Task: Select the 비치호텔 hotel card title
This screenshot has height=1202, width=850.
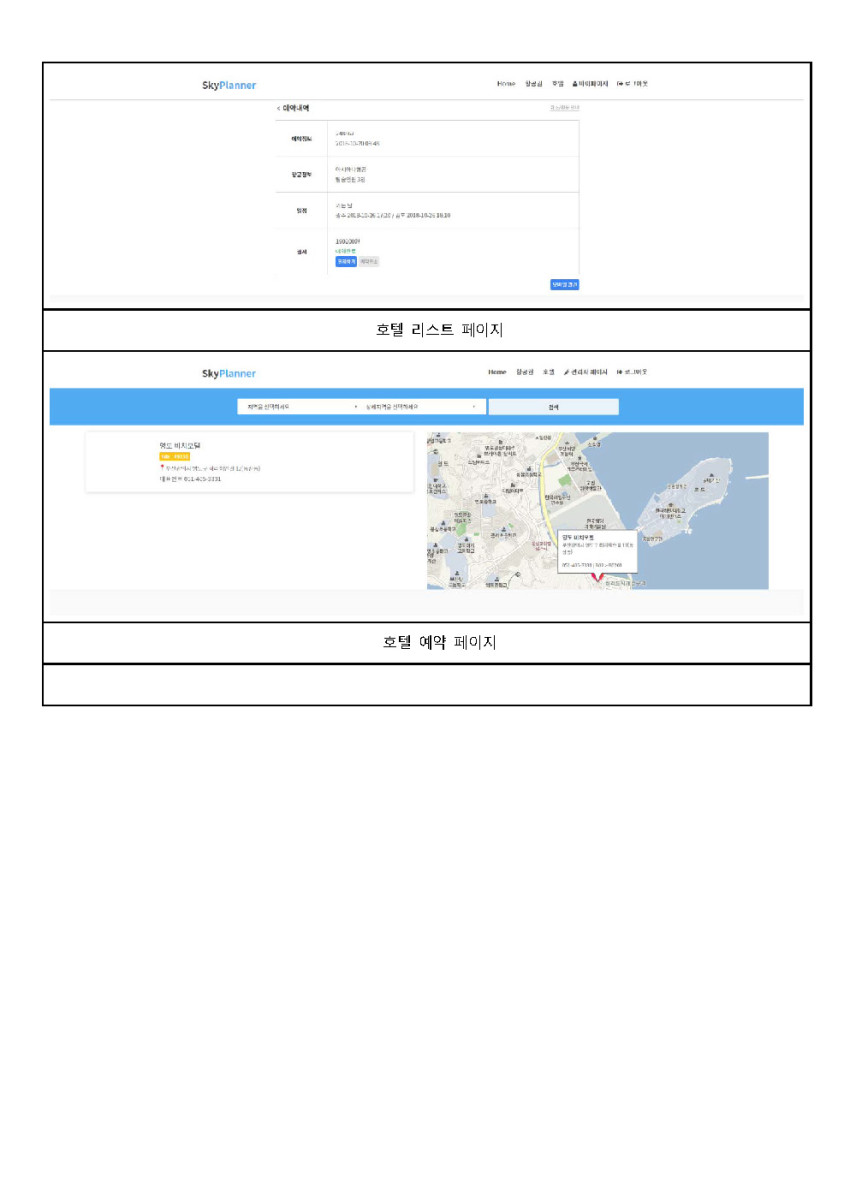Action: [x=181, y=445]
